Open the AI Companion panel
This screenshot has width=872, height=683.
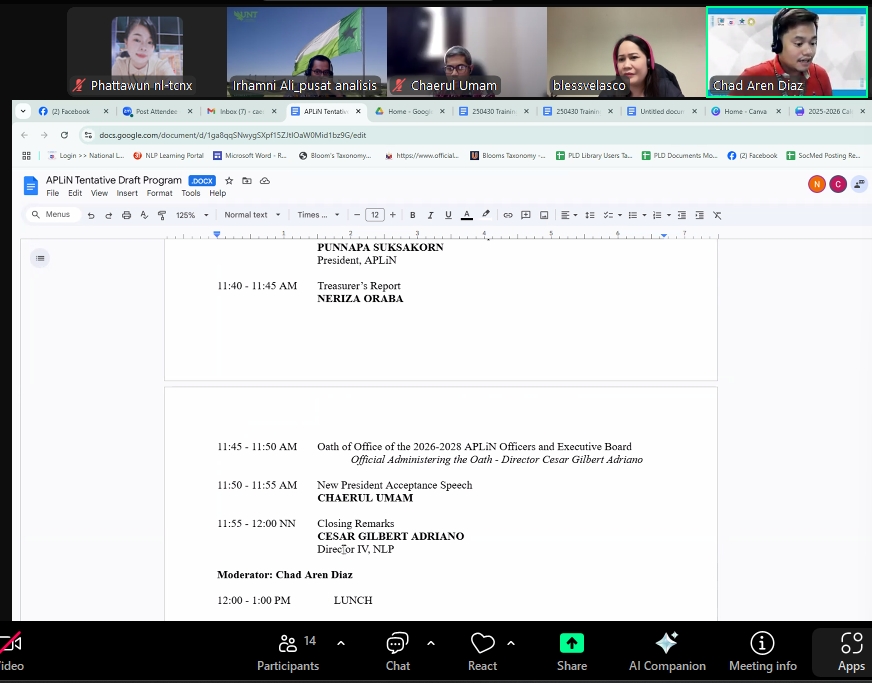667,644
